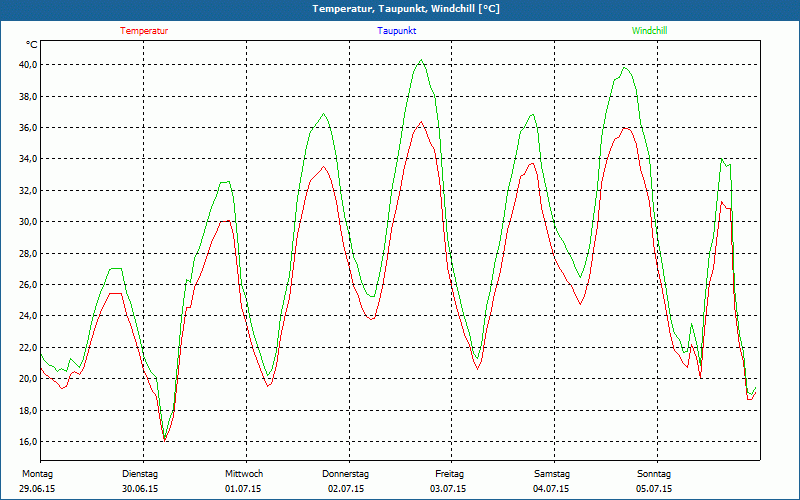Screen dimensions: 800x500
Task: Click the date 30.06.15
Action: pyautogui.click(x=140, y=489)
